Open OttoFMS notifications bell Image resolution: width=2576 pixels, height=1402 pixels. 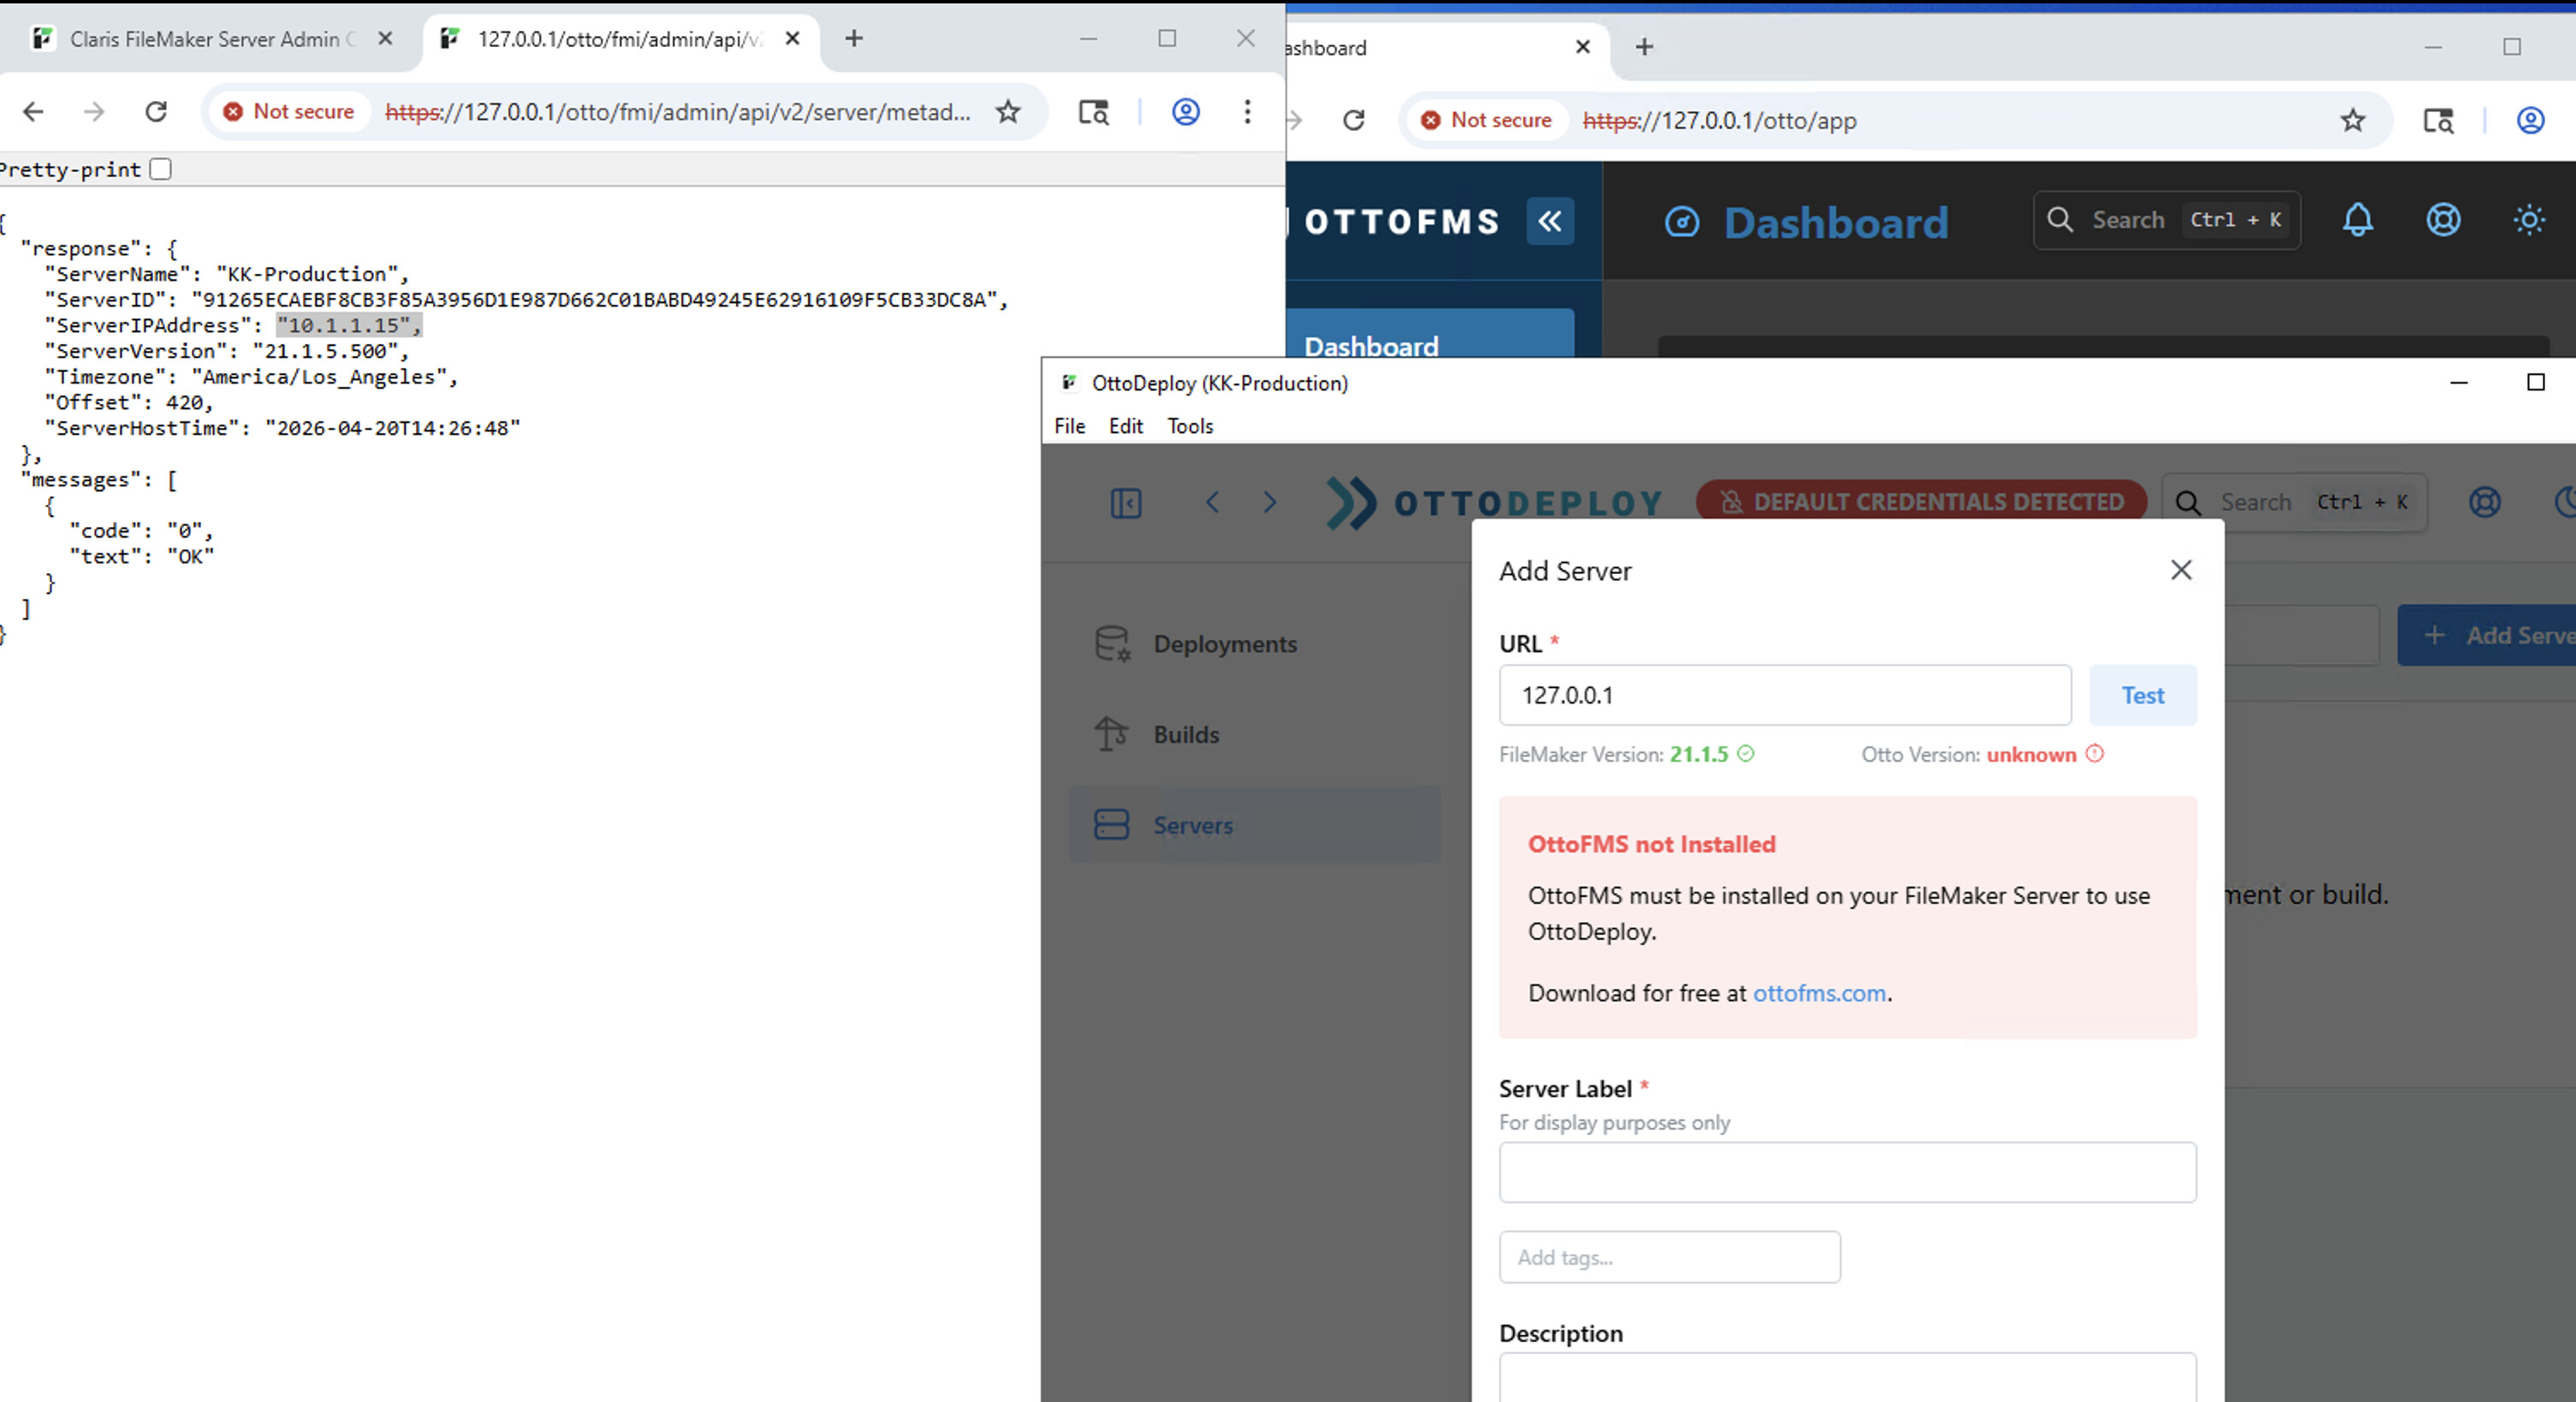2357,220
